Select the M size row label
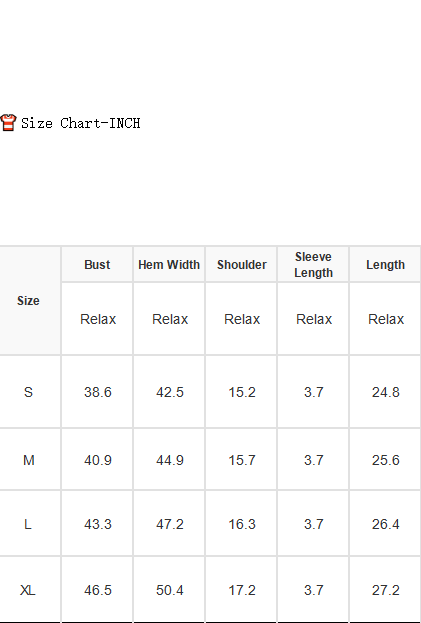 point(29,460)
